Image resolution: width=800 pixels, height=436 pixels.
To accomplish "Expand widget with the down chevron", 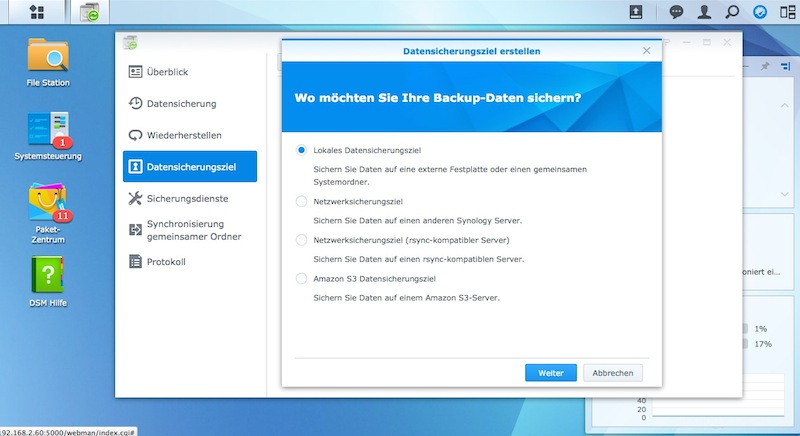I will (x=784, y=194).
